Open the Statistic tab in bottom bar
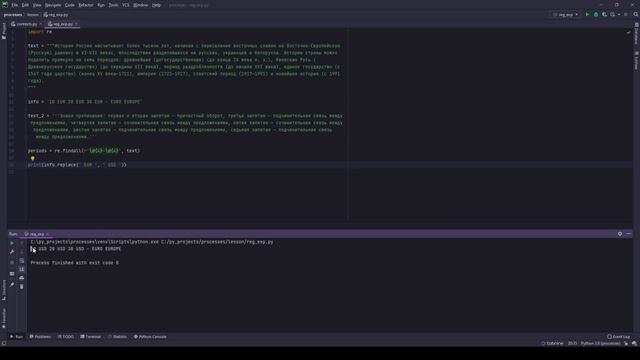The width and height of the screenshot is (640, 360). point(118,337)
